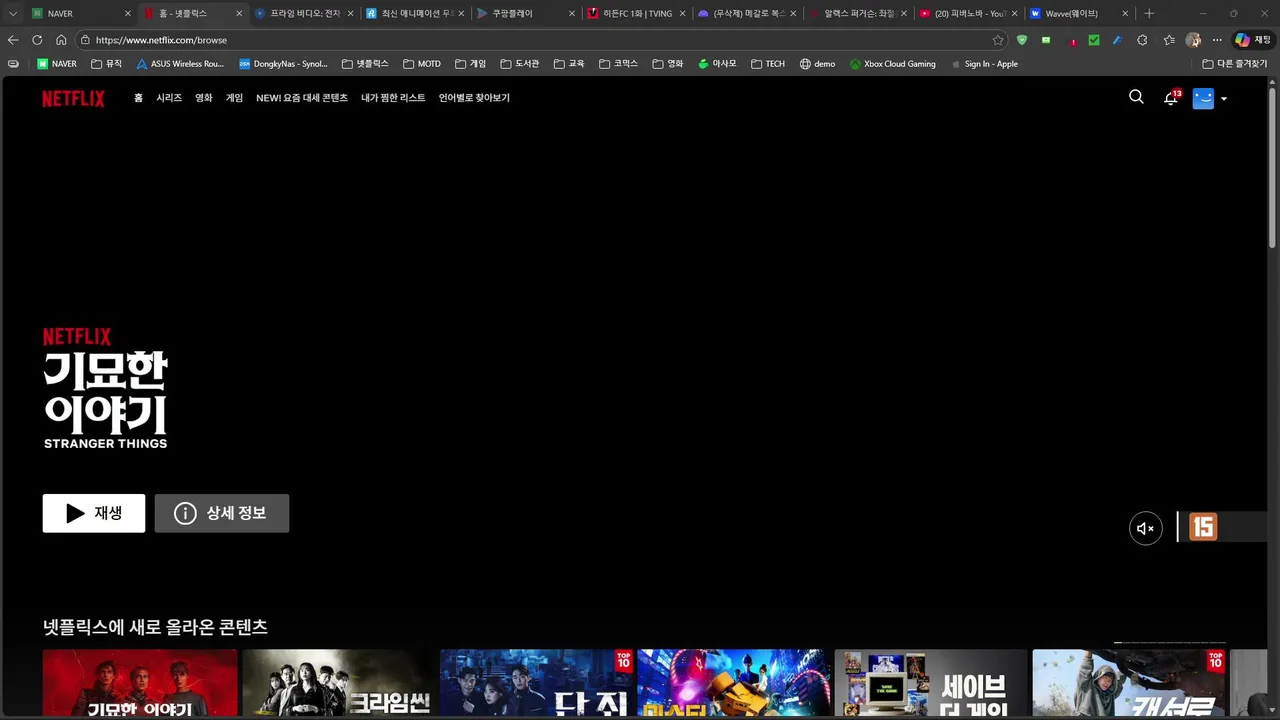Open ASUS Wireless Router bookmark
This screenshot has height=720, width=1280.
point(181,64)
